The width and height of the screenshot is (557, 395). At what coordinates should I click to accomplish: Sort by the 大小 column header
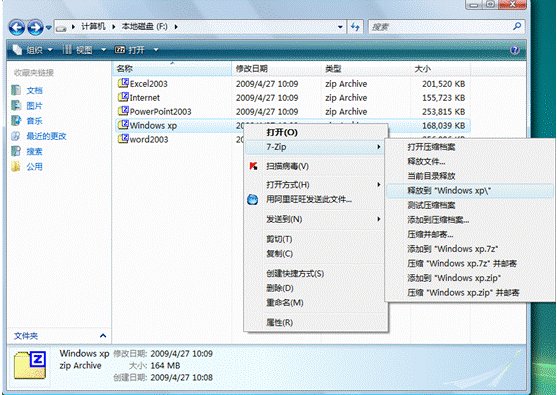point(440,69)
